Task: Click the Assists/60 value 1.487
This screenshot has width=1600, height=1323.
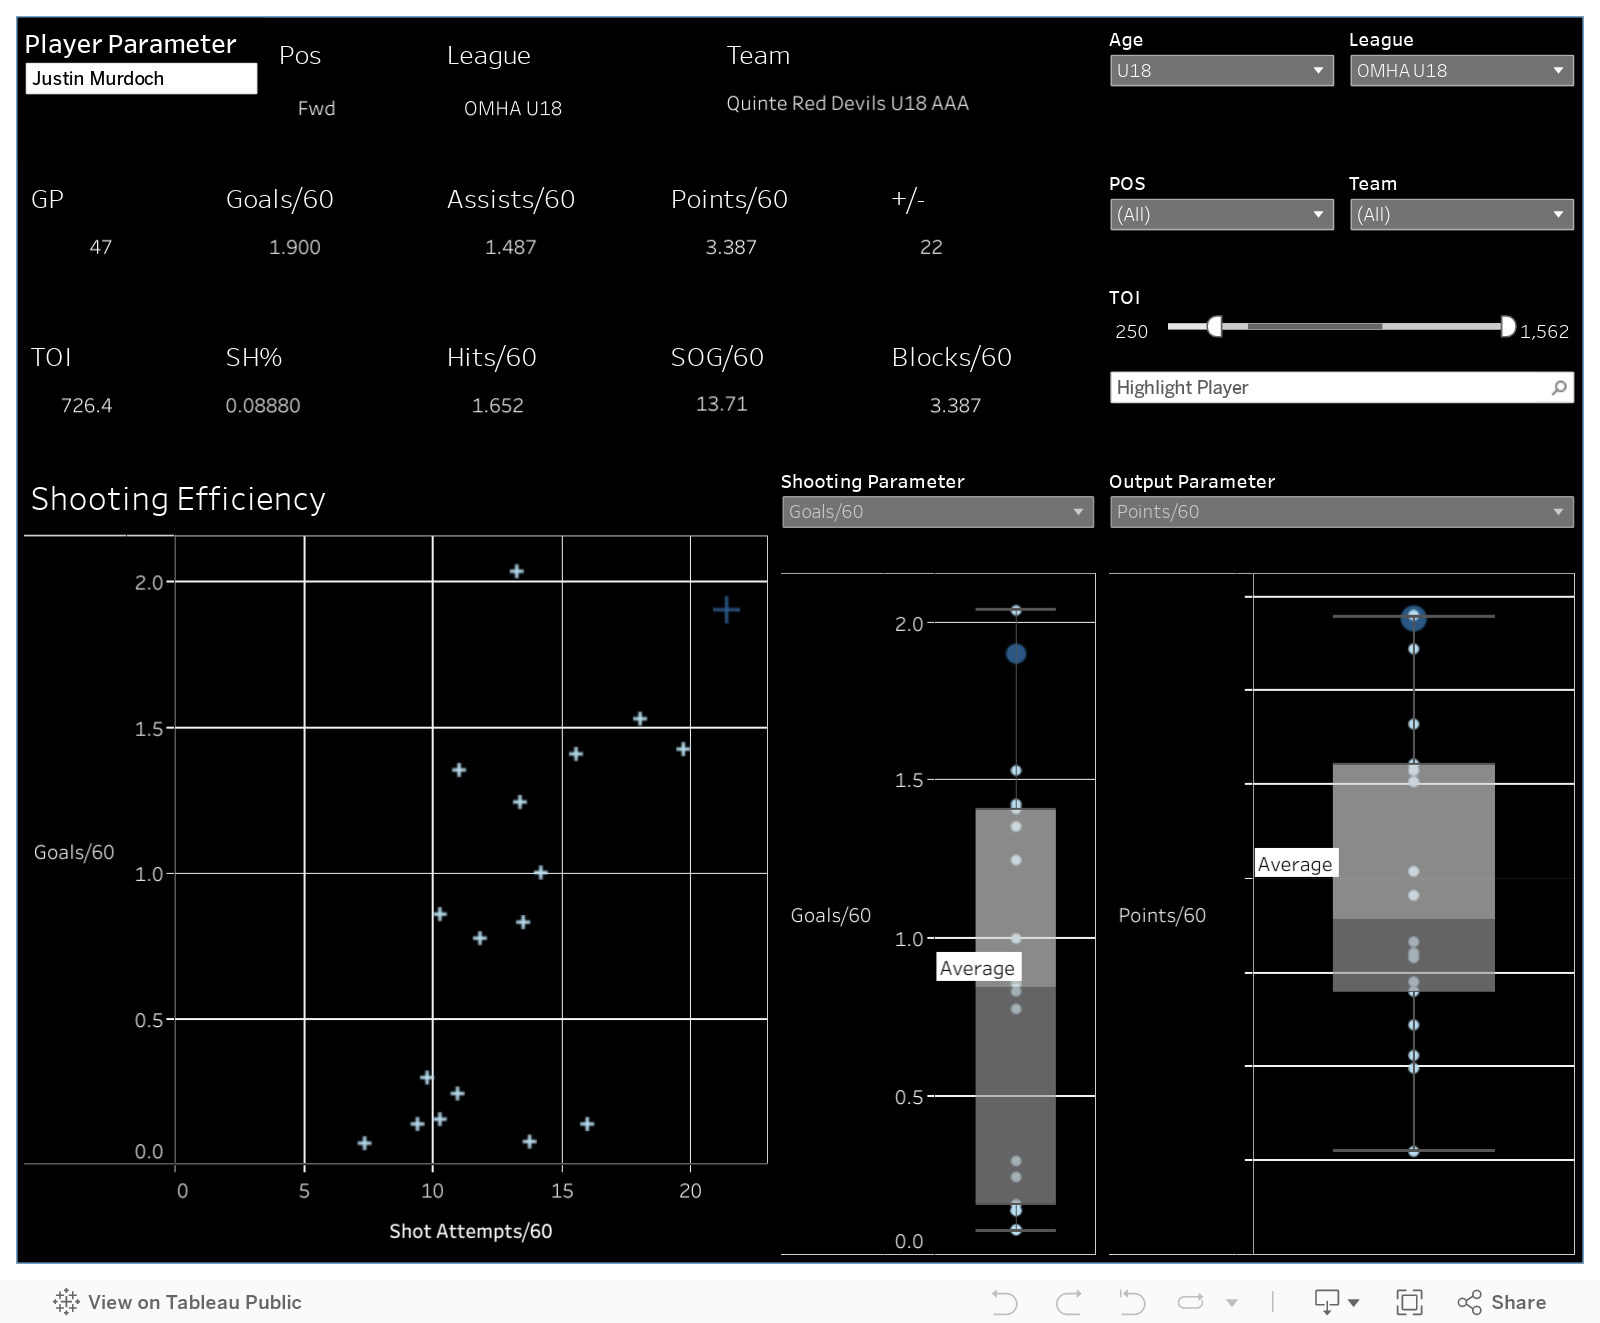Action: (x=511, y=247)
